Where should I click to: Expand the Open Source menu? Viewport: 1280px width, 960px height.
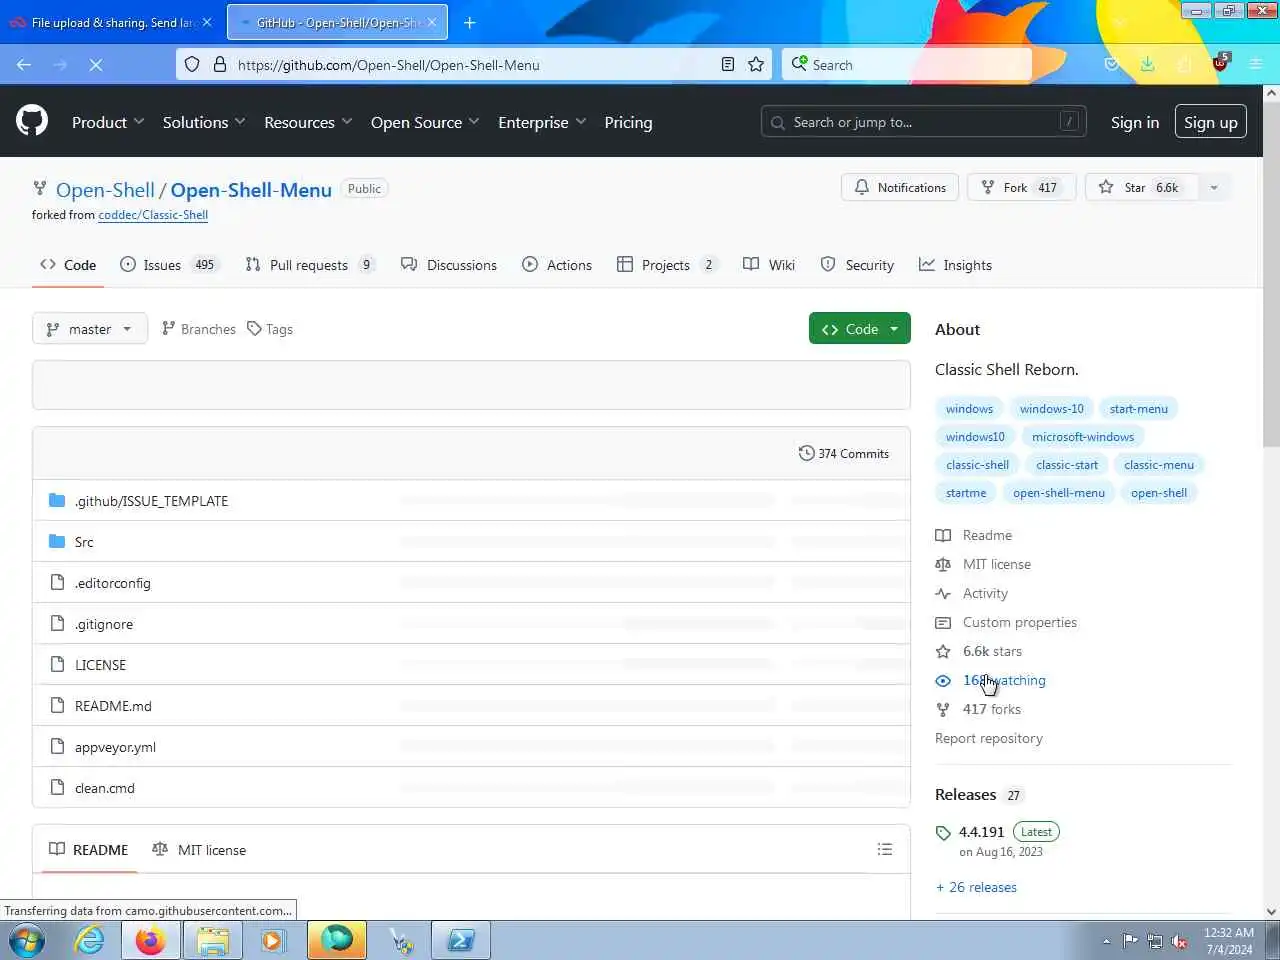click(x=425, y=122)
